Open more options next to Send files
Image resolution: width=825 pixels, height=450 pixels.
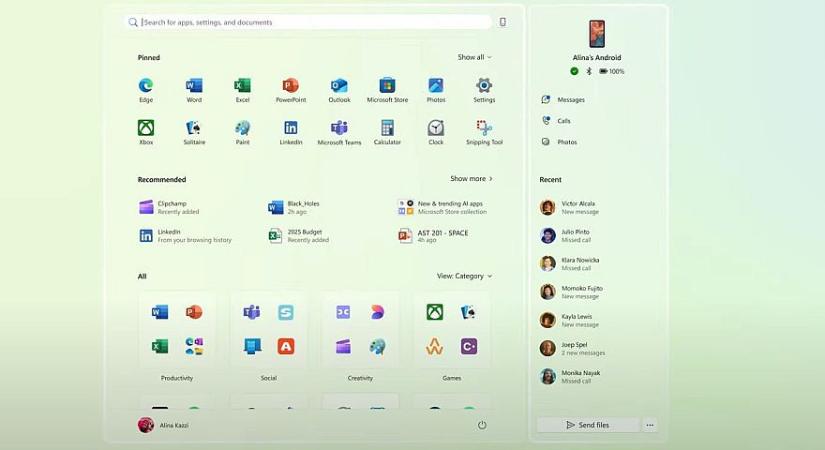pos(650,425)
